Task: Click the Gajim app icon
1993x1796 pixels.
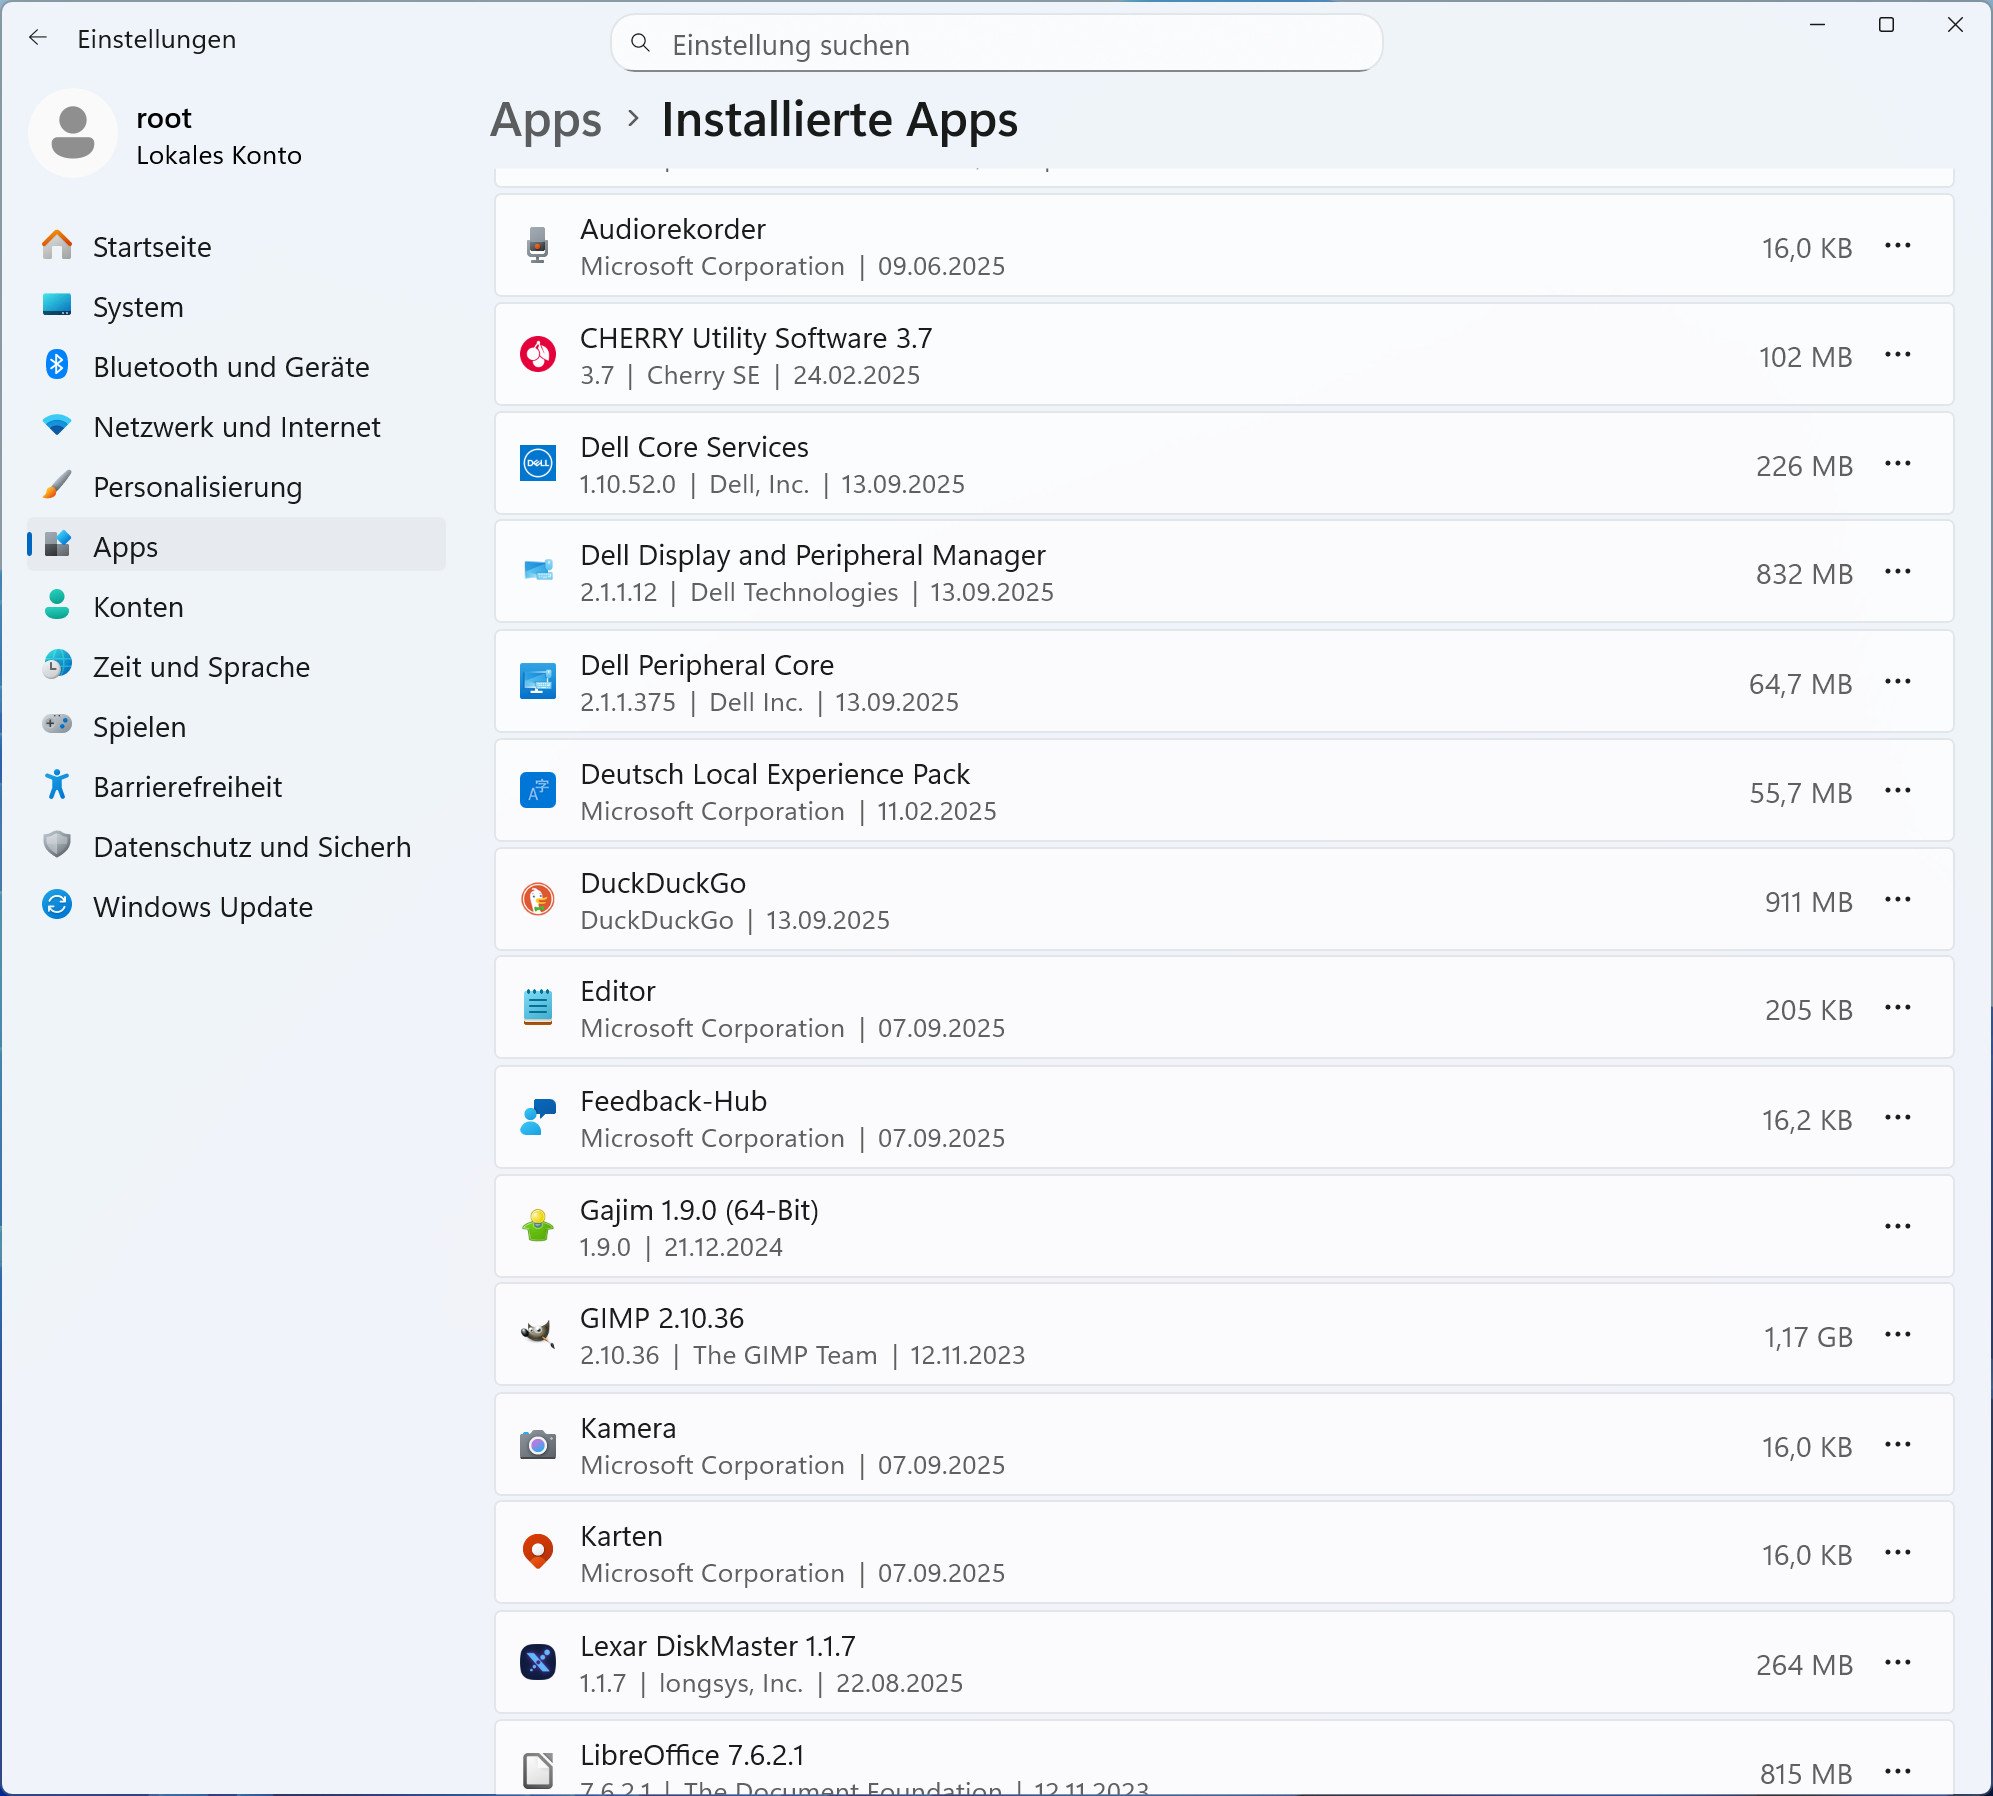Action: [x=538, y=1227]
